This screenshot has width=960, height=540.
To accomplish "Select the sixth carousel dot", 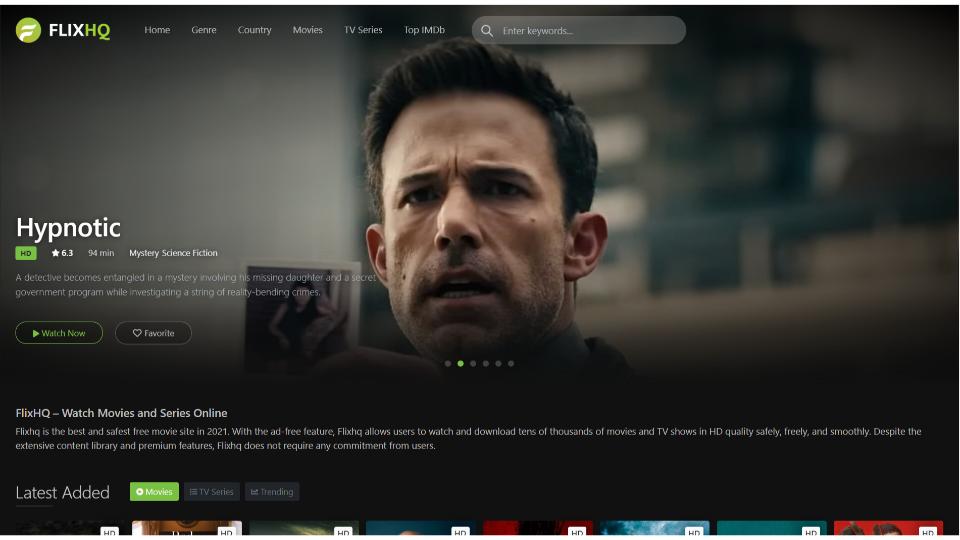I will (x=511, y=364).
